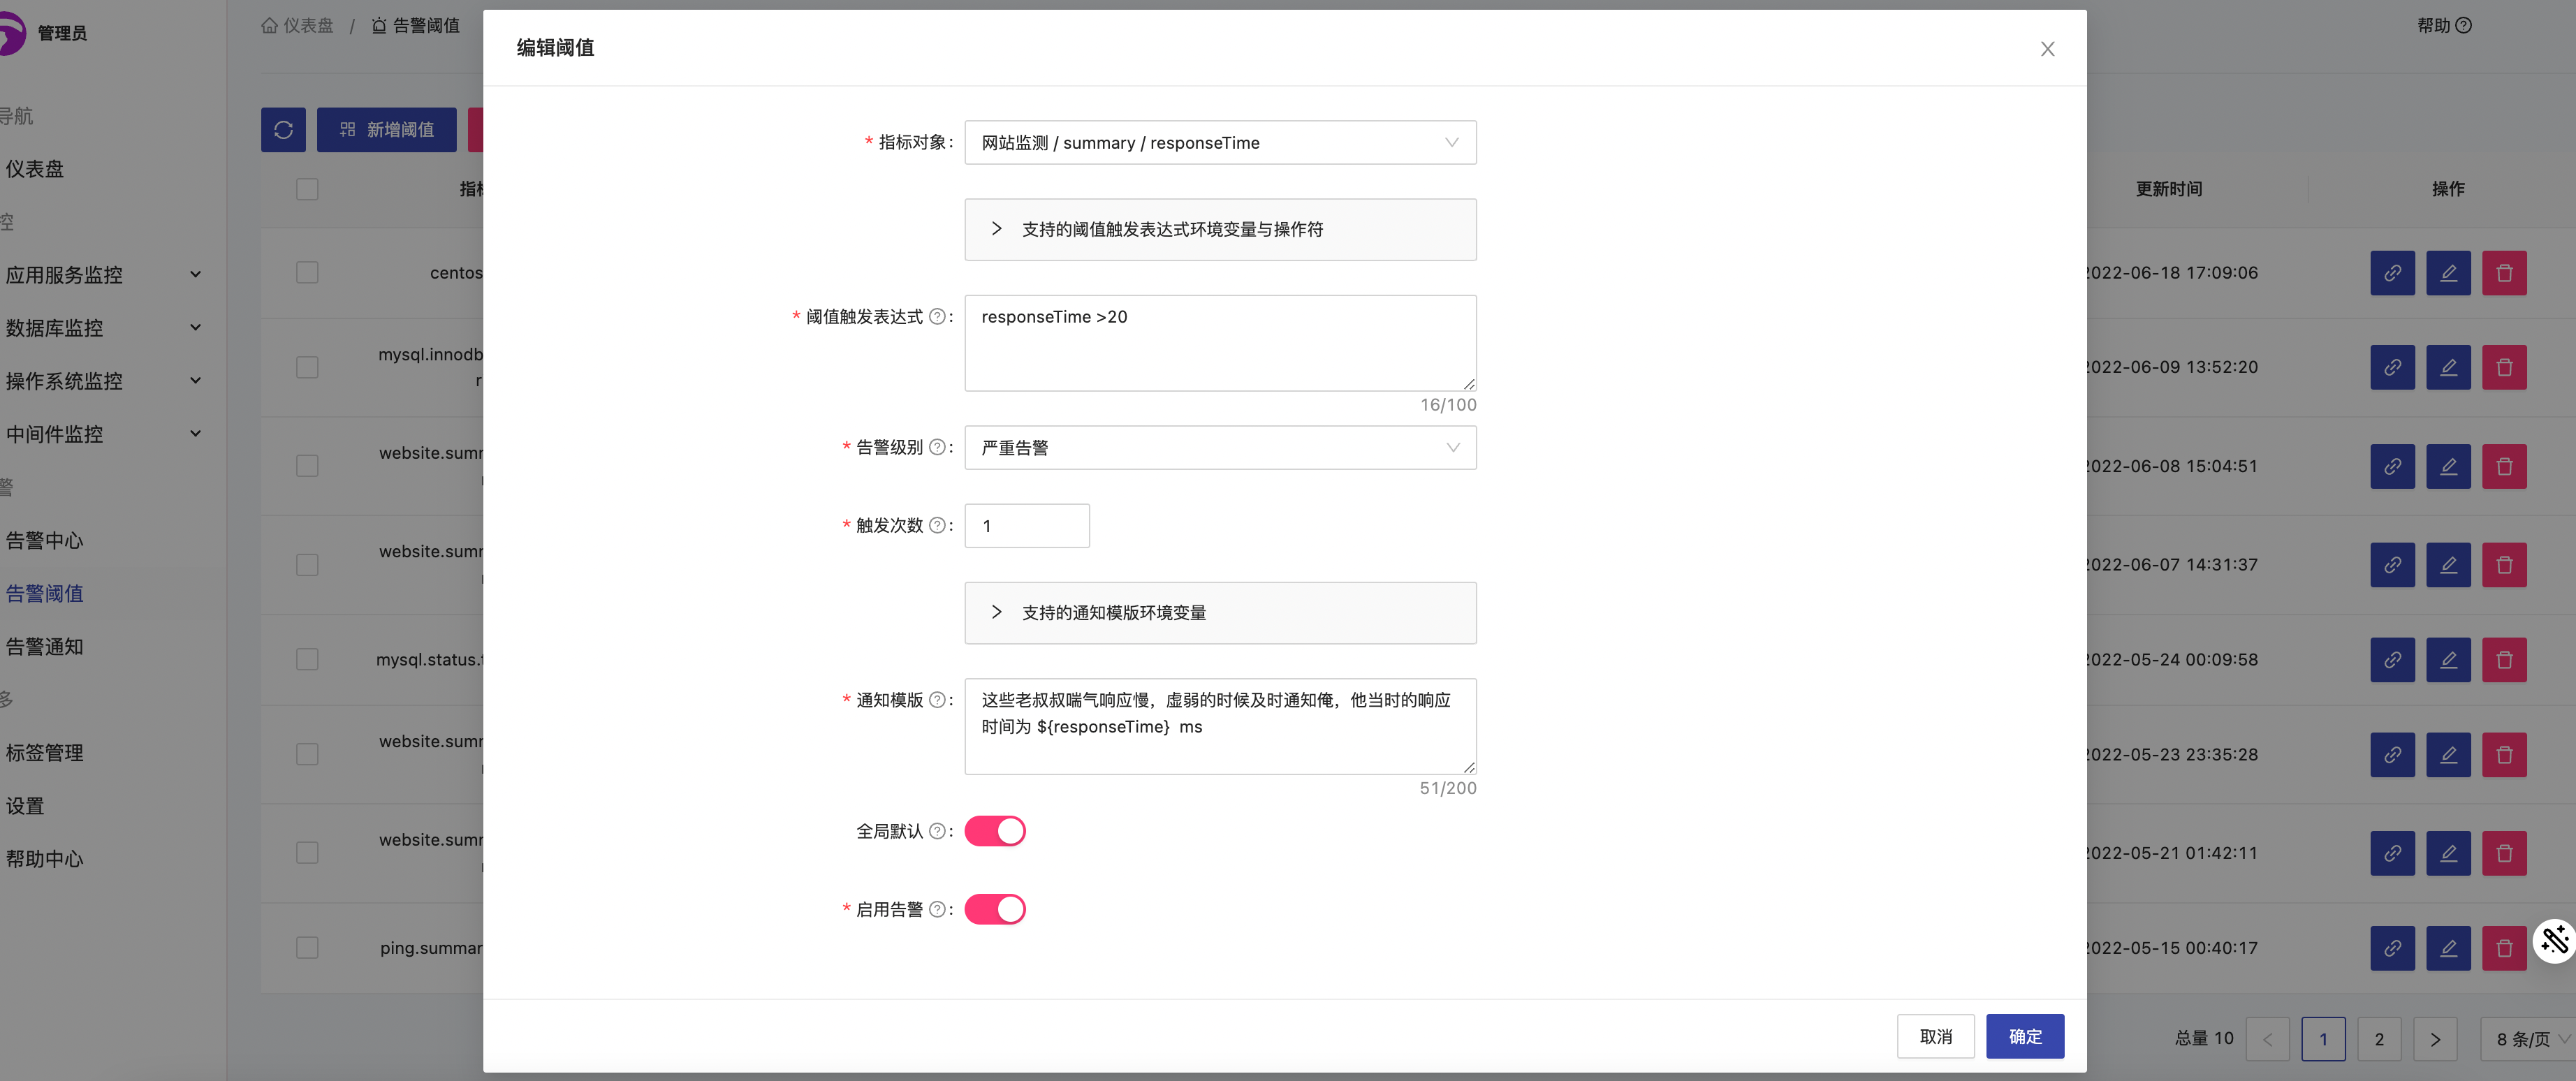Click the 取消 cancel button

tap(1935, 1036)
